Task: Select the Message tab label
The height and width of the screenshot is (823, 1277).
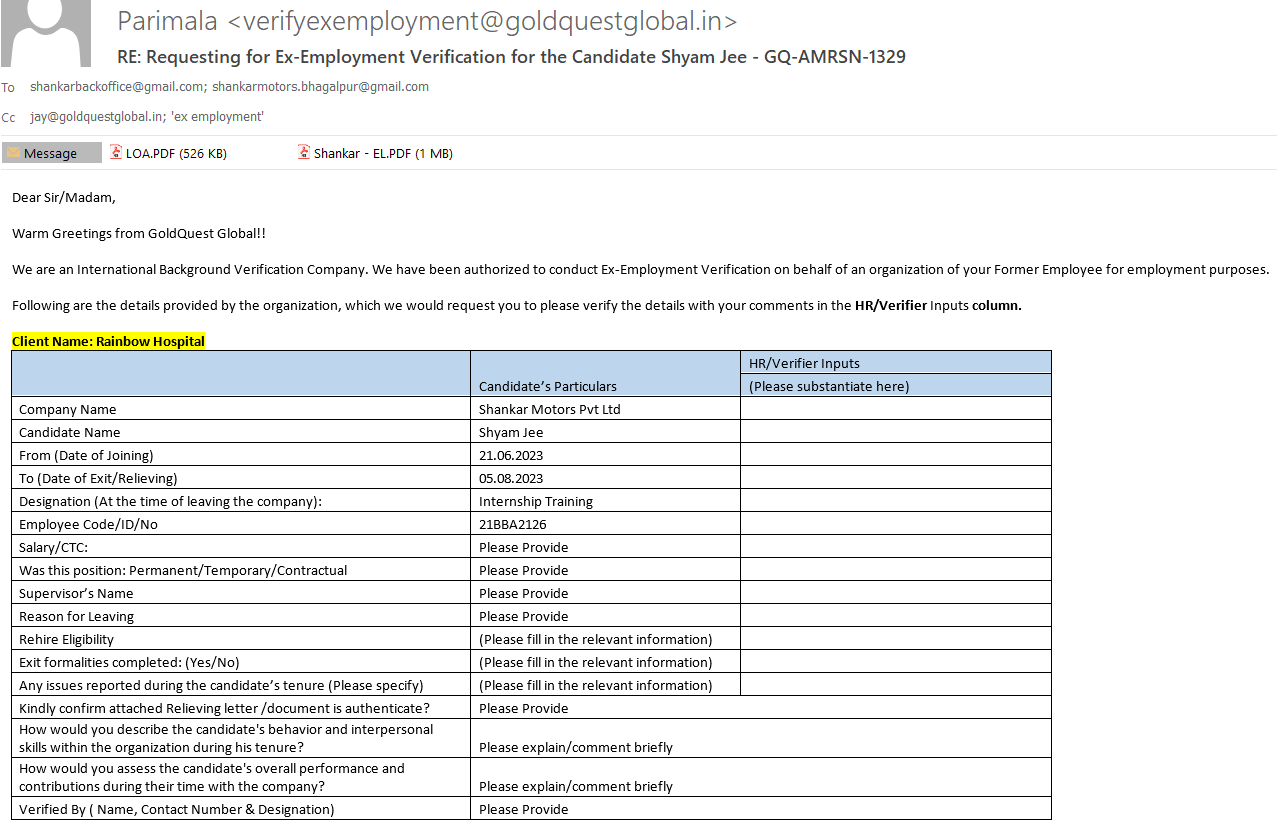Action: 51,153
